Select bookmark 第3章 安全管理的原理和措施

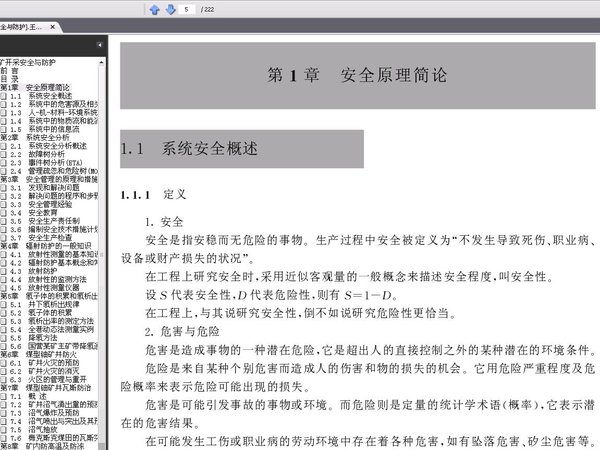coord(49,179)
